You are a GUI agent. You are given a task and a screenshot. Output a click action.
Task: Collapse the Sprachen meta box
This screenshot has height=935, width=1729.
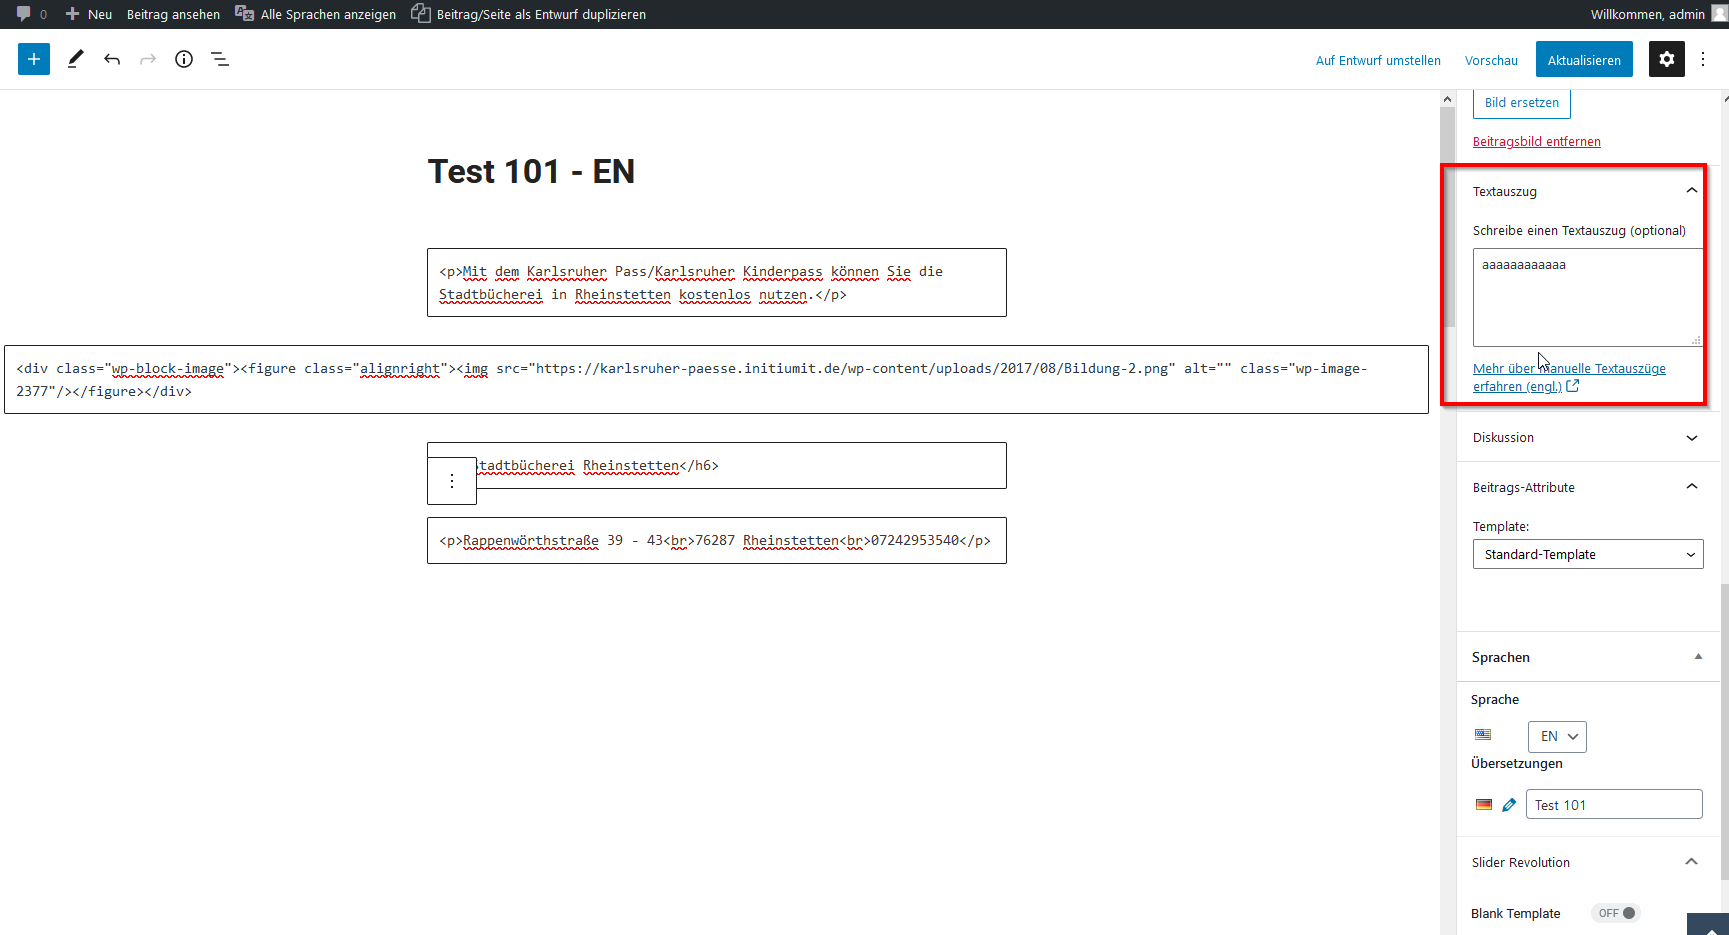pos(1698,657)
